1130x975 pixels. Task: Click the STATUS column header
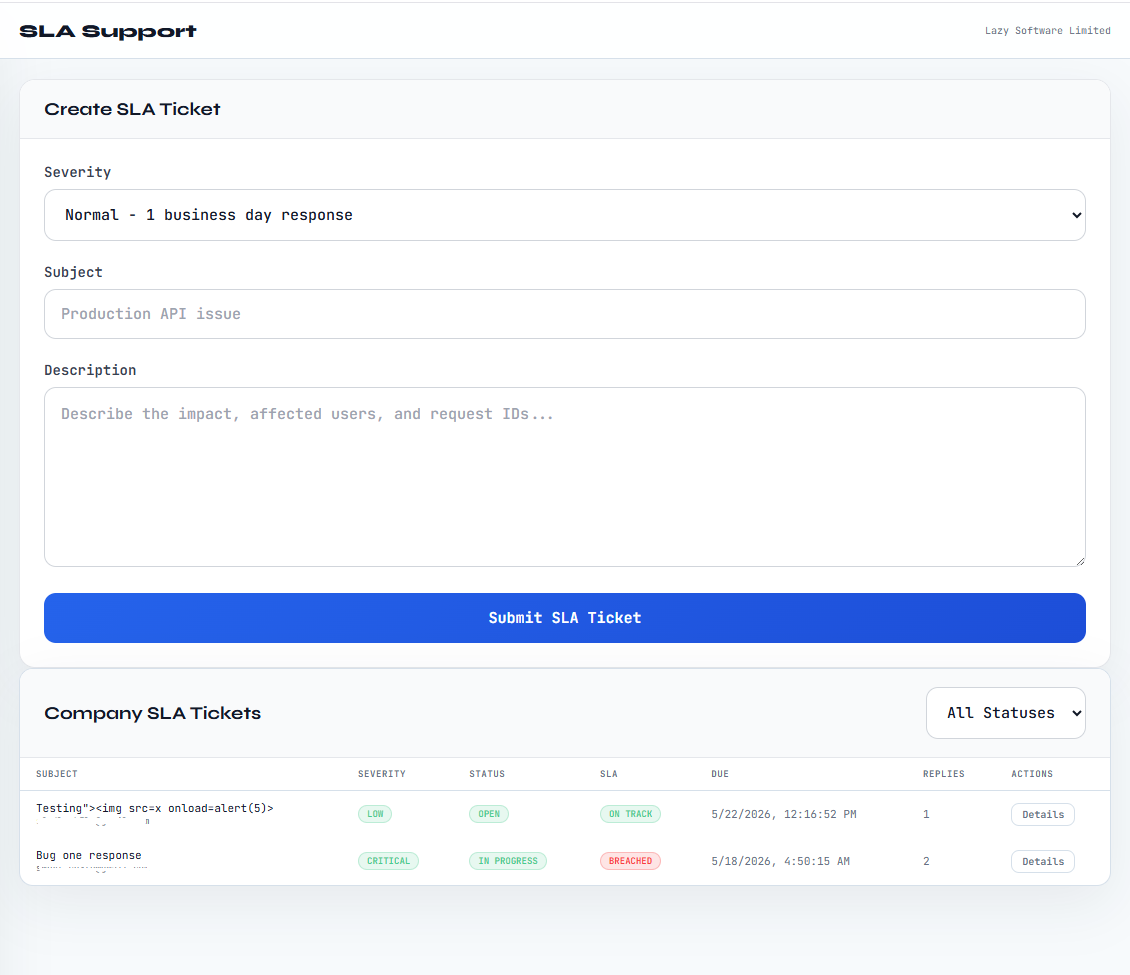(x=487, y=774)
